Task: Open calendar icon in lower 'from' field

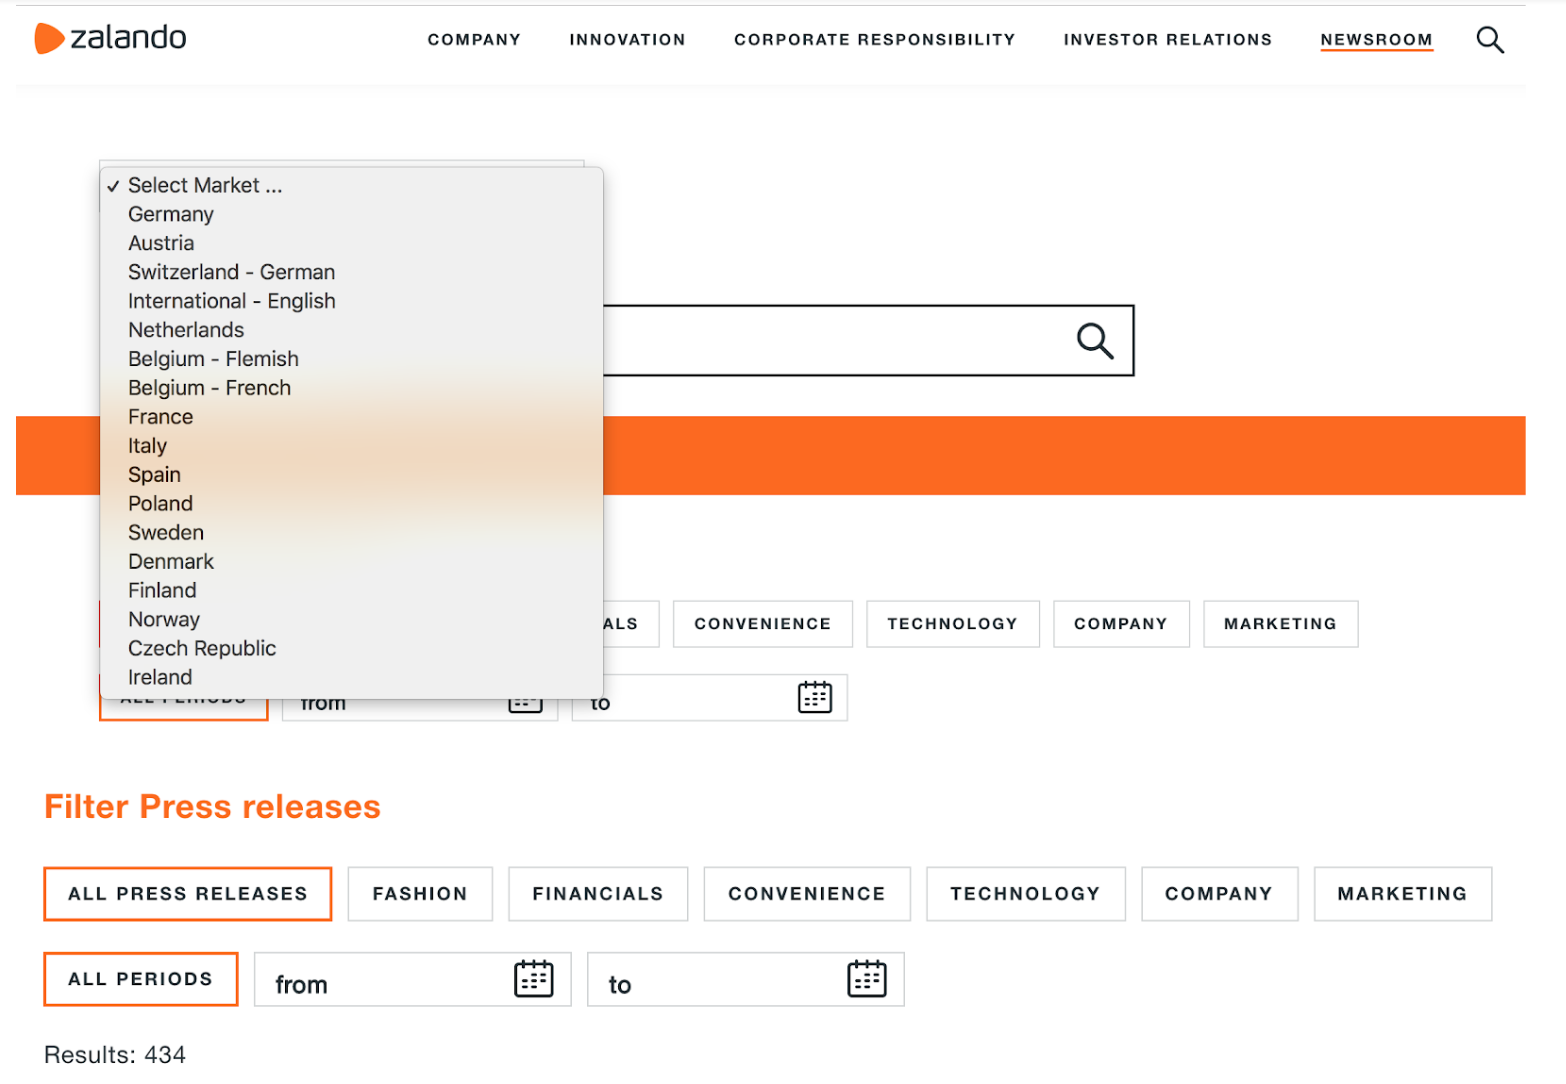Action: click(x=534, y=978)
